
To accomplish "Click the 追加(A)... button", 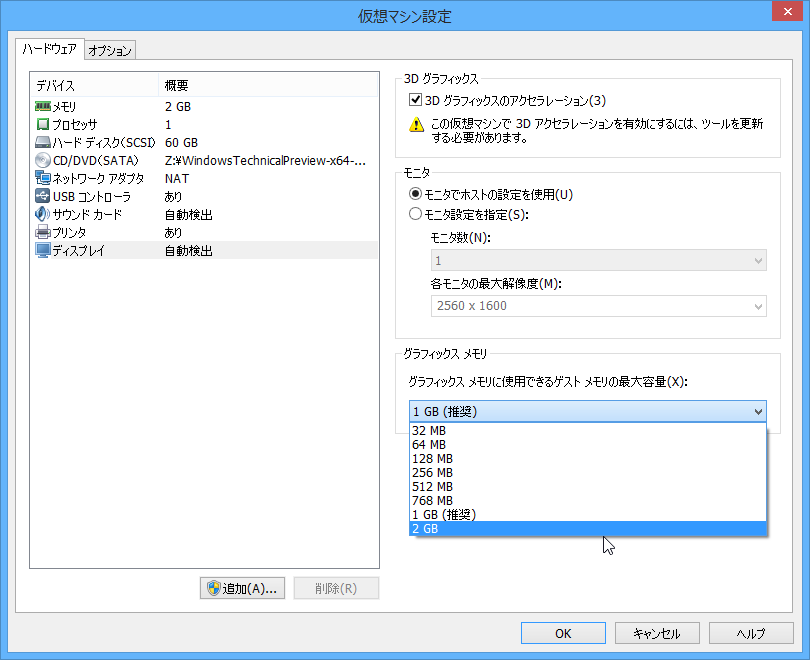I will point(242,588).
